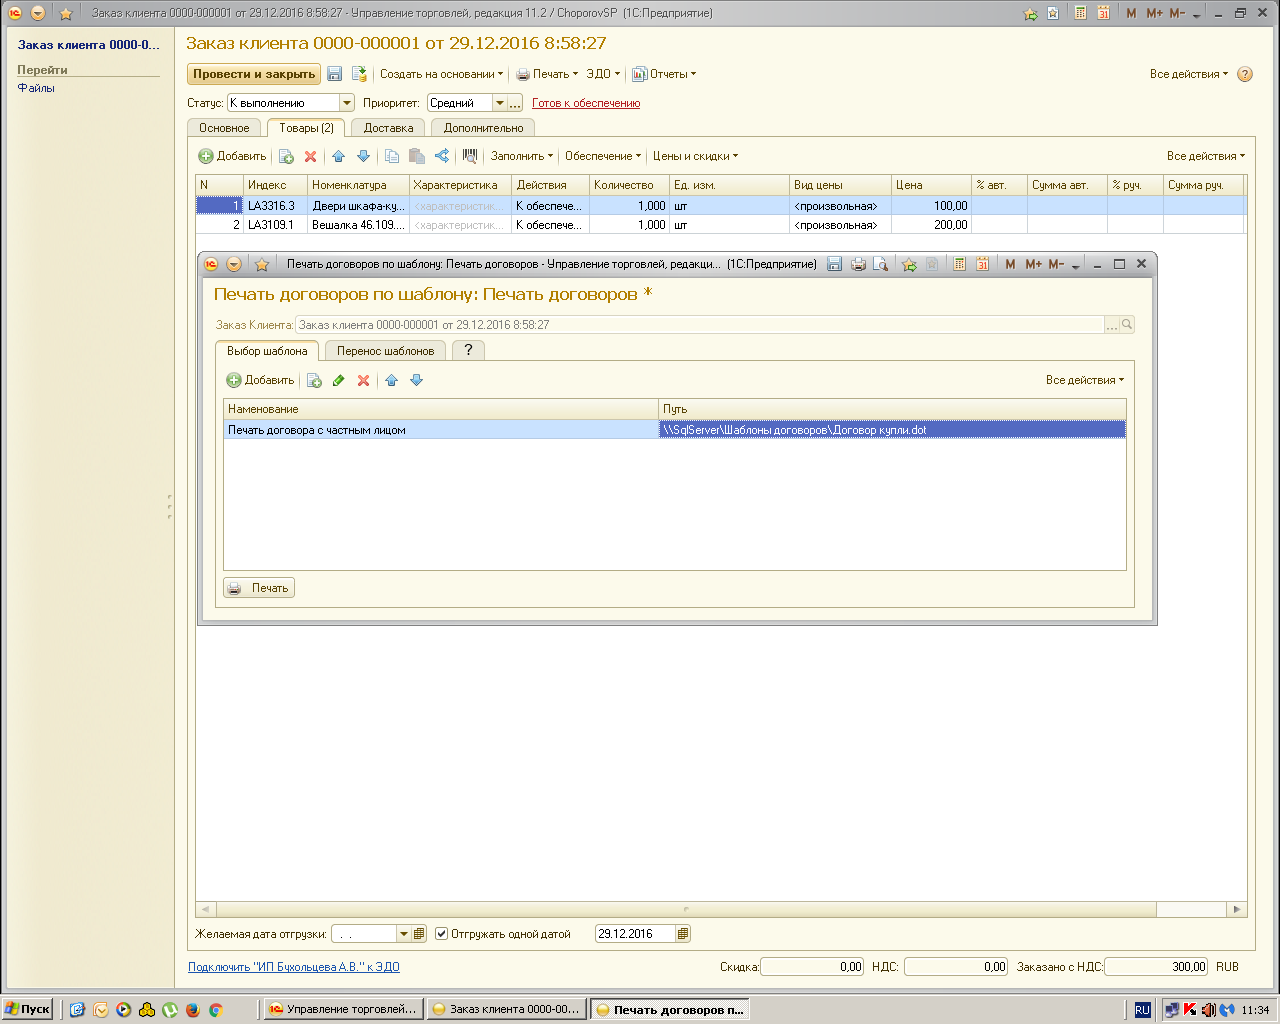Edit template with the green pencil icon
The image size is (1280, 1024).
[x=338, y=380]
